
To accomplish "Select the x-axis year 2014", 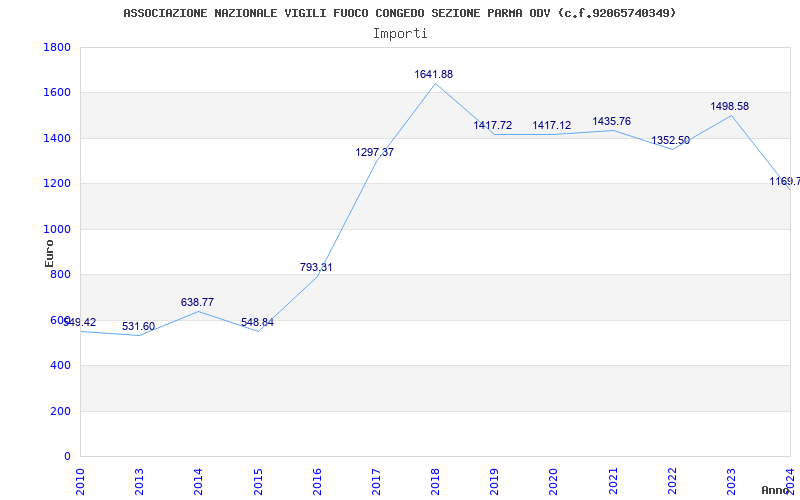I will (198, 481).
